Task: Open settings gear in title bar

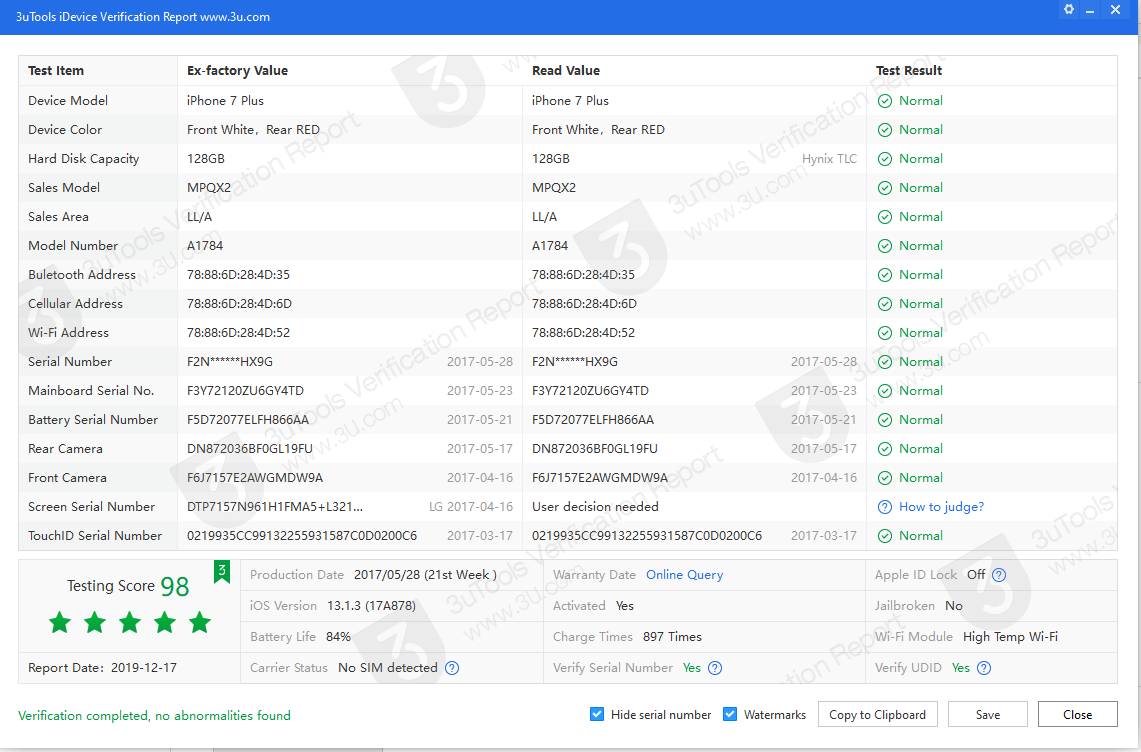Action: [x=1069, y=10]
